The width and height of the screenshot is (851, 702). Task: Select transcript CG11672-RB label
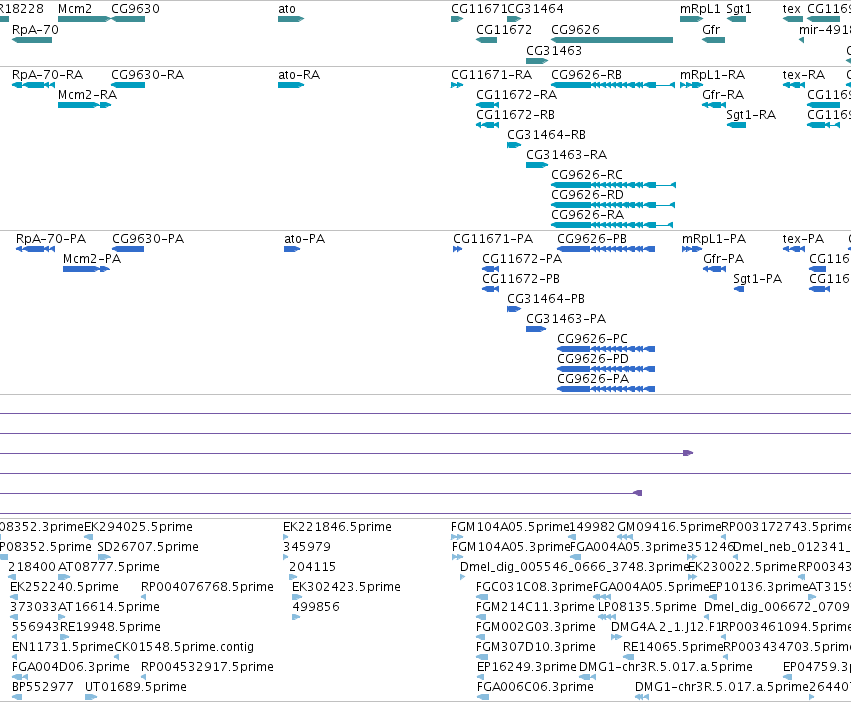[516, 115]
